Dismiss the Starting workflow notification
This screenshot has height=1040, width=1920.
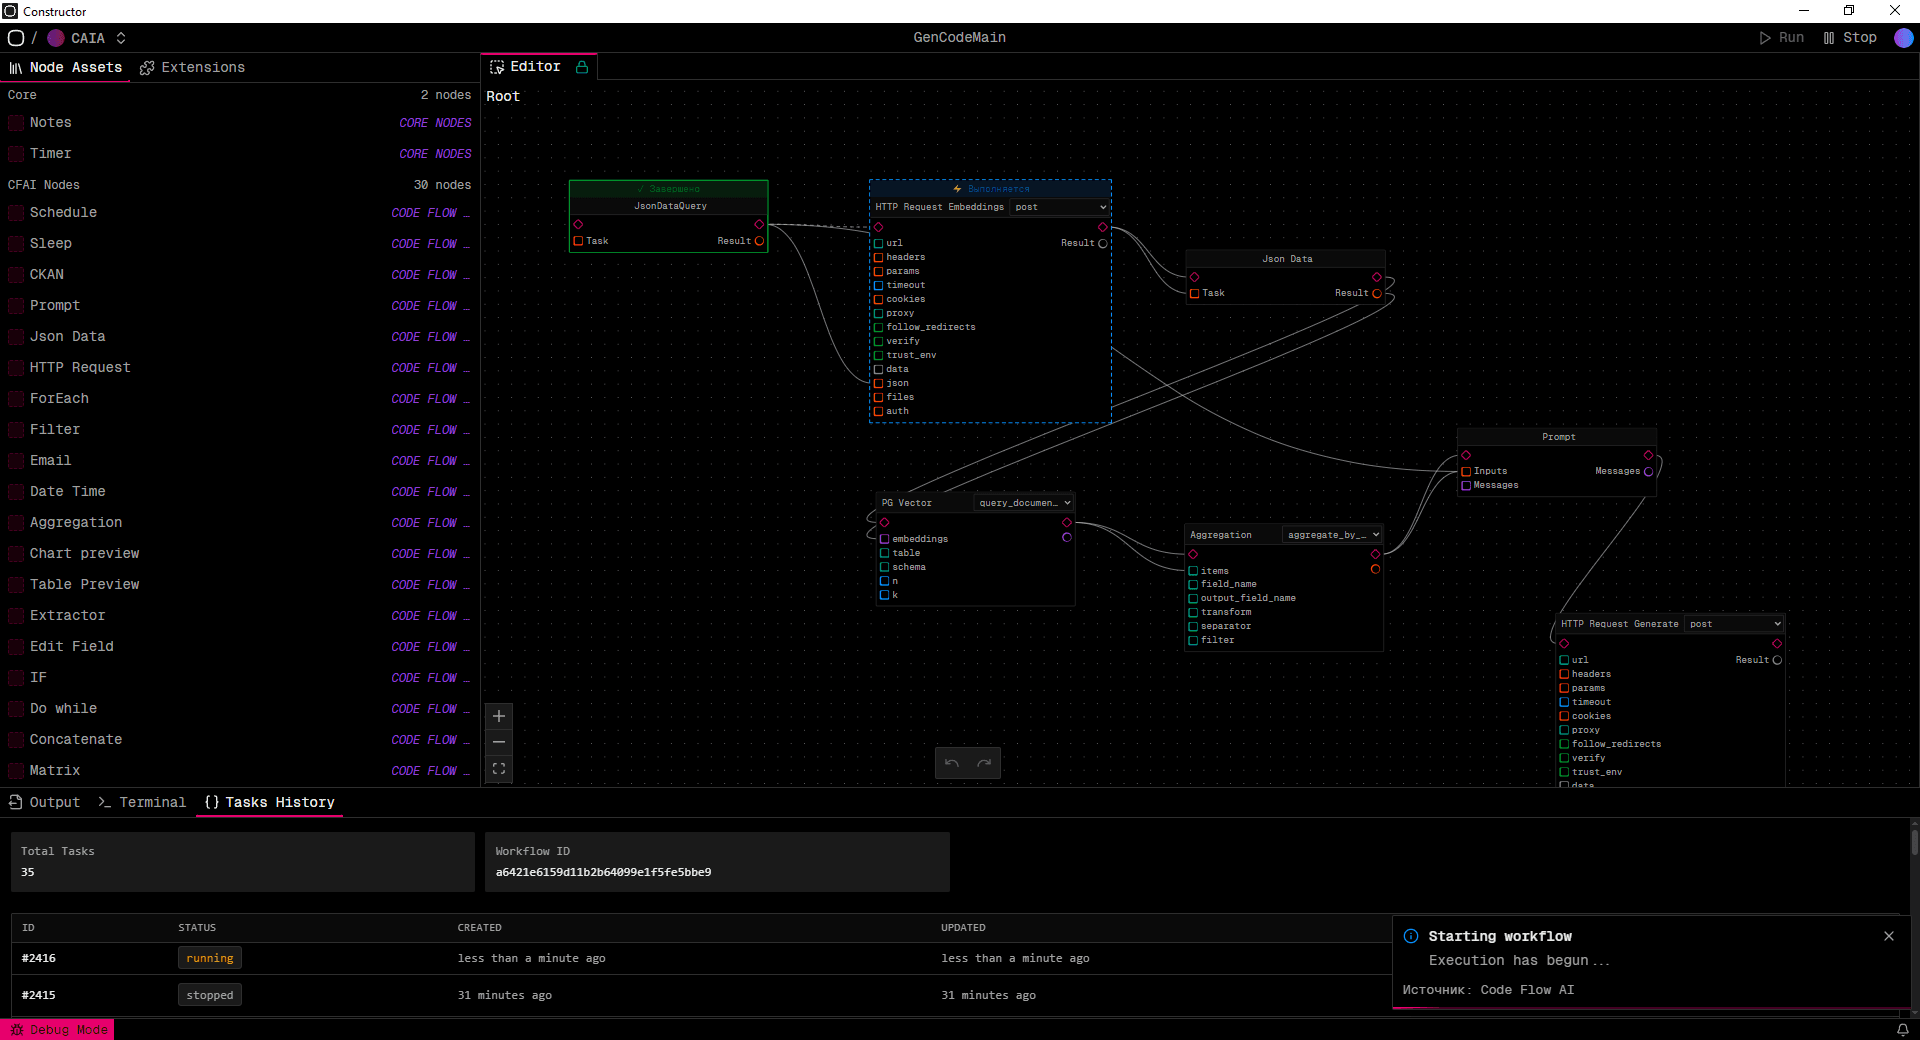pos(1888,936)
